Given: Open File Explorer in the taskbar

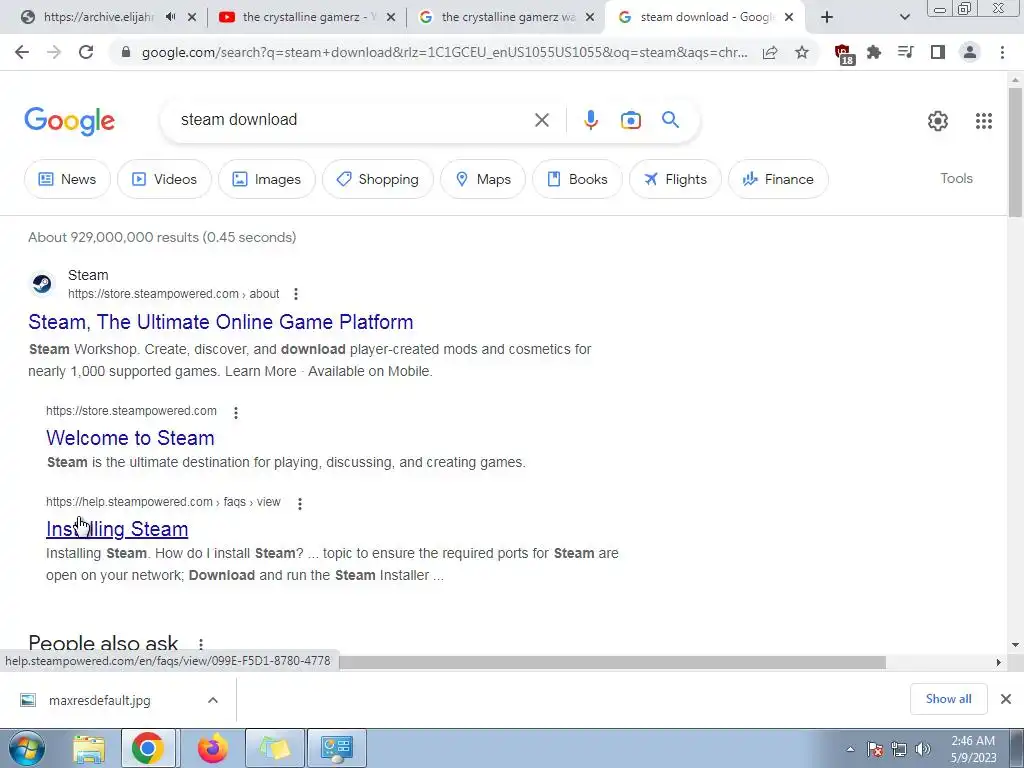Looking at the screenshot, I should click(x=89, y=748).
